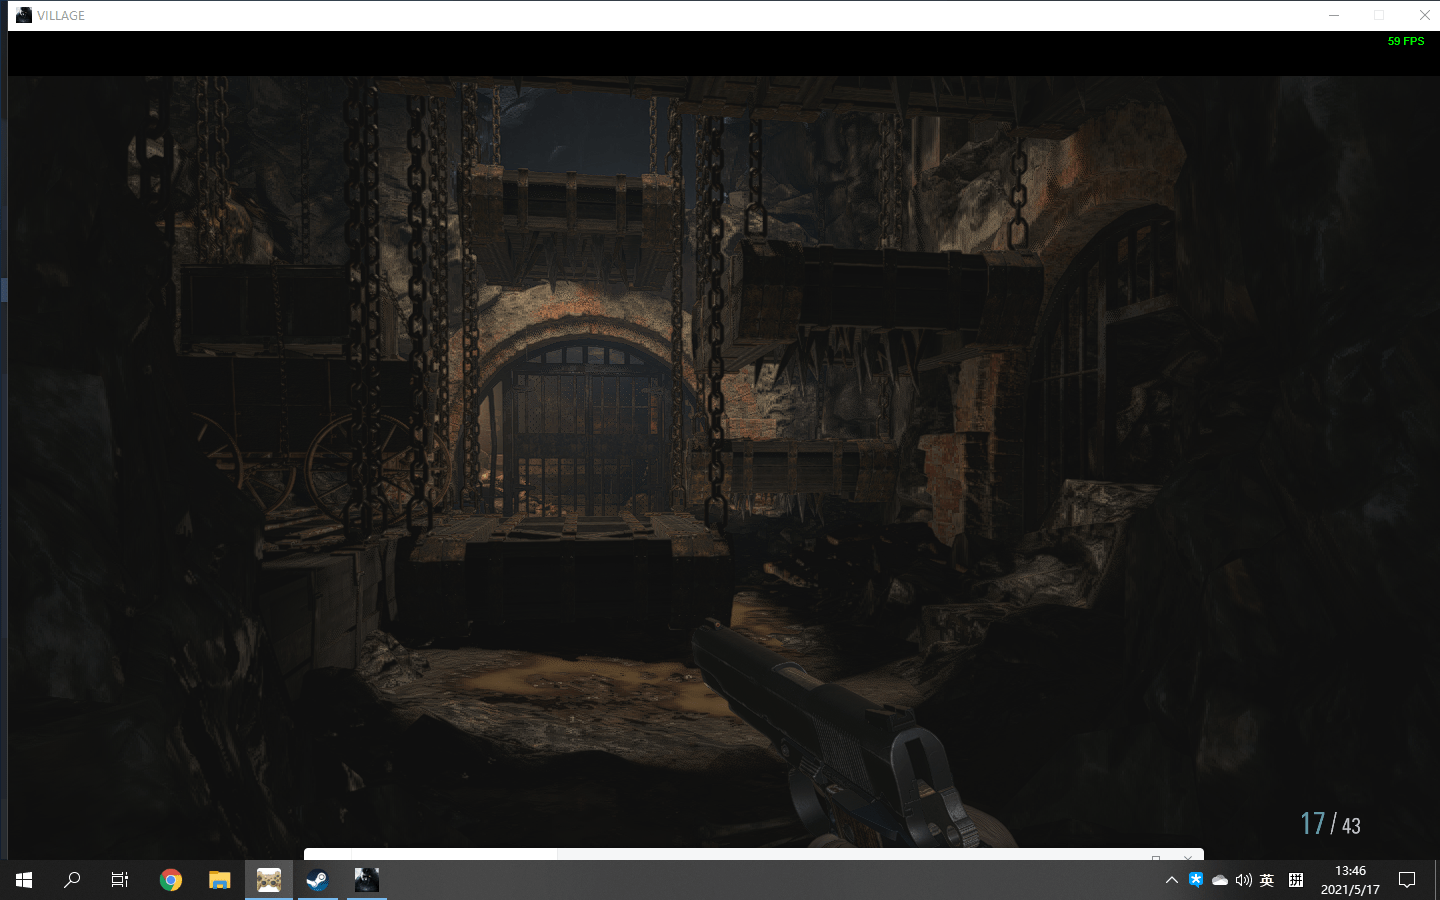Toggle the IME mode grid icon
Screen dimensions: 1440x900
pyautogui.click(x=1296, y=880)
